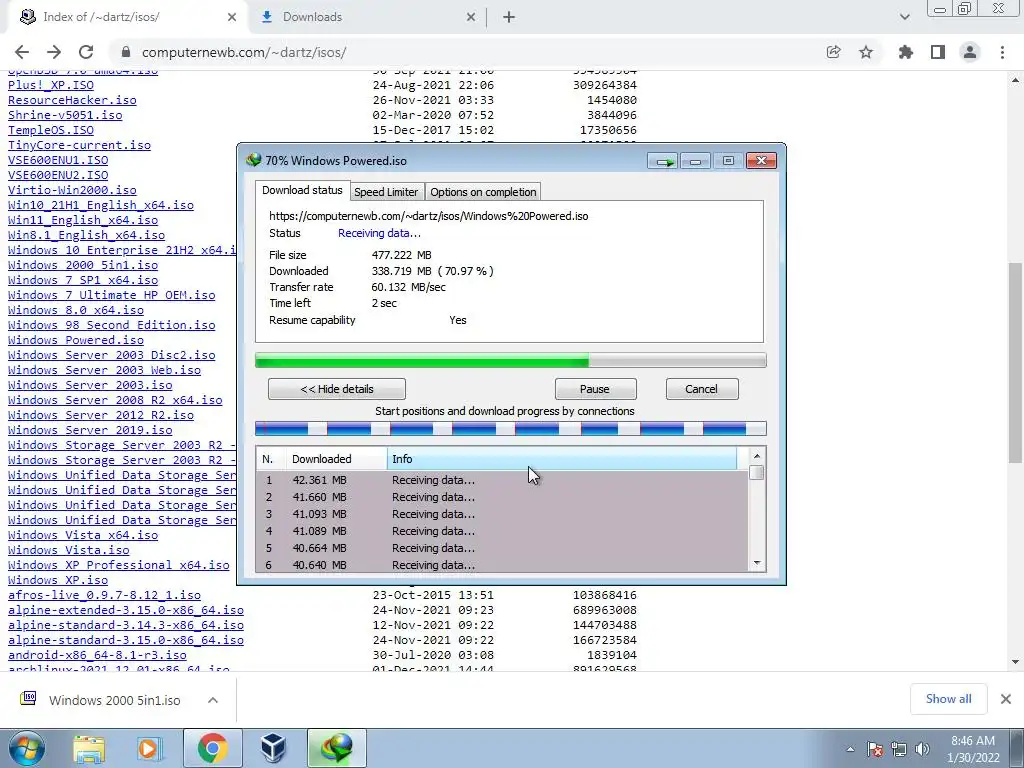Click the N. column header
Image resolution: width=1024 pixels, height=768 pixels.
271,459
